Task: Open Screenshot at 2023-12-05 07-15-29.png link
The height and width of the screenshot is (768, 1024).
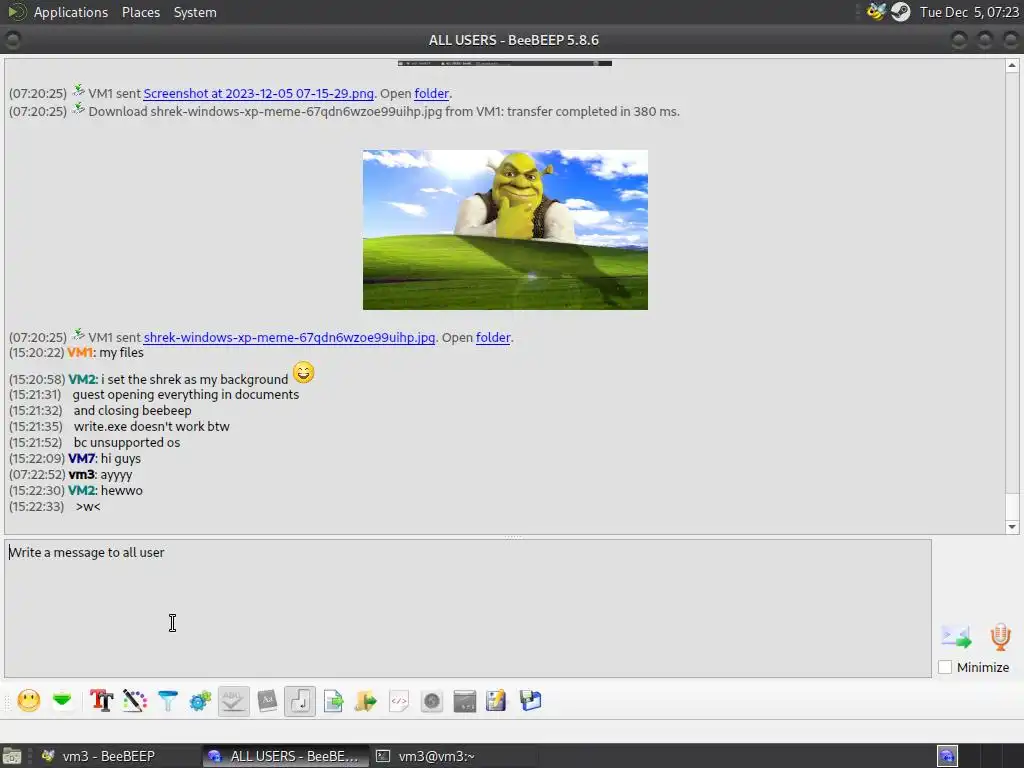Action: (259, 93)
